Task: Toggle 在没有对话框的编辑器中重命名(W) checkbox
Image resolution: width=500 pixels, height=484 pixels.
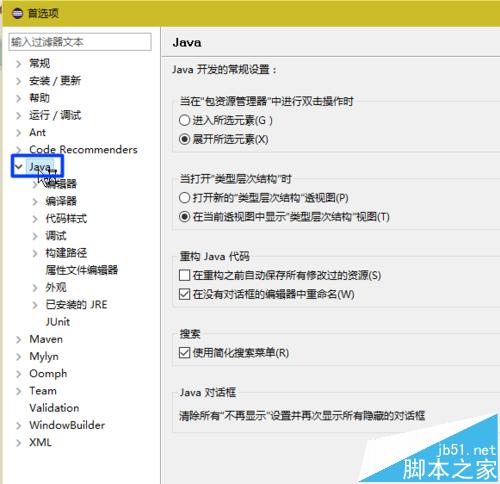Action: tap(184, 294)
